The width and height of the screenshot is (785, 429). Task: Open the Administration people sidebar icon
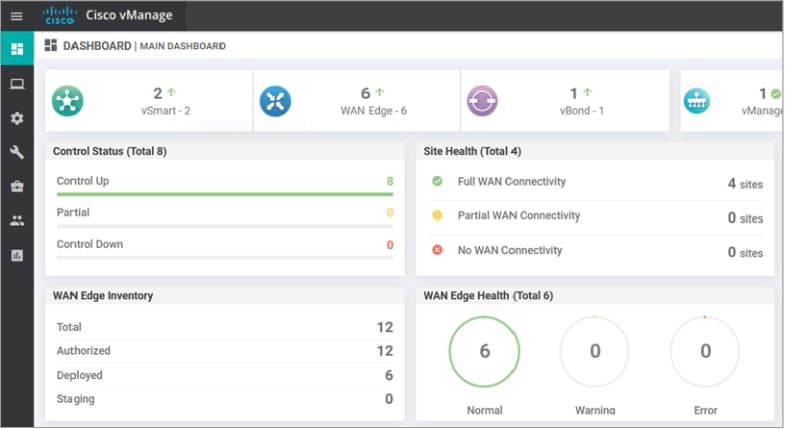click(x=17, y=221)
